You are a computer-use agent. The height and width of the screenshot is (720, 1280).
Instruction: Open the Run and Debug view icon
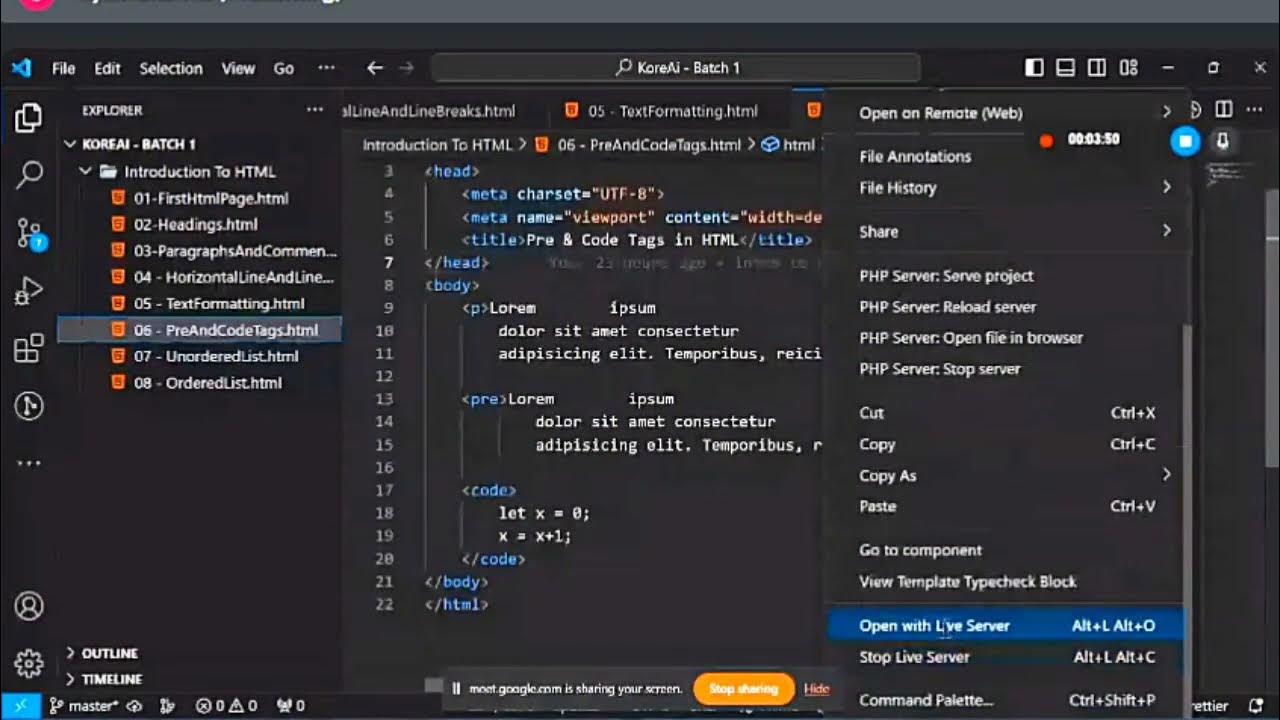coord(29,291)
